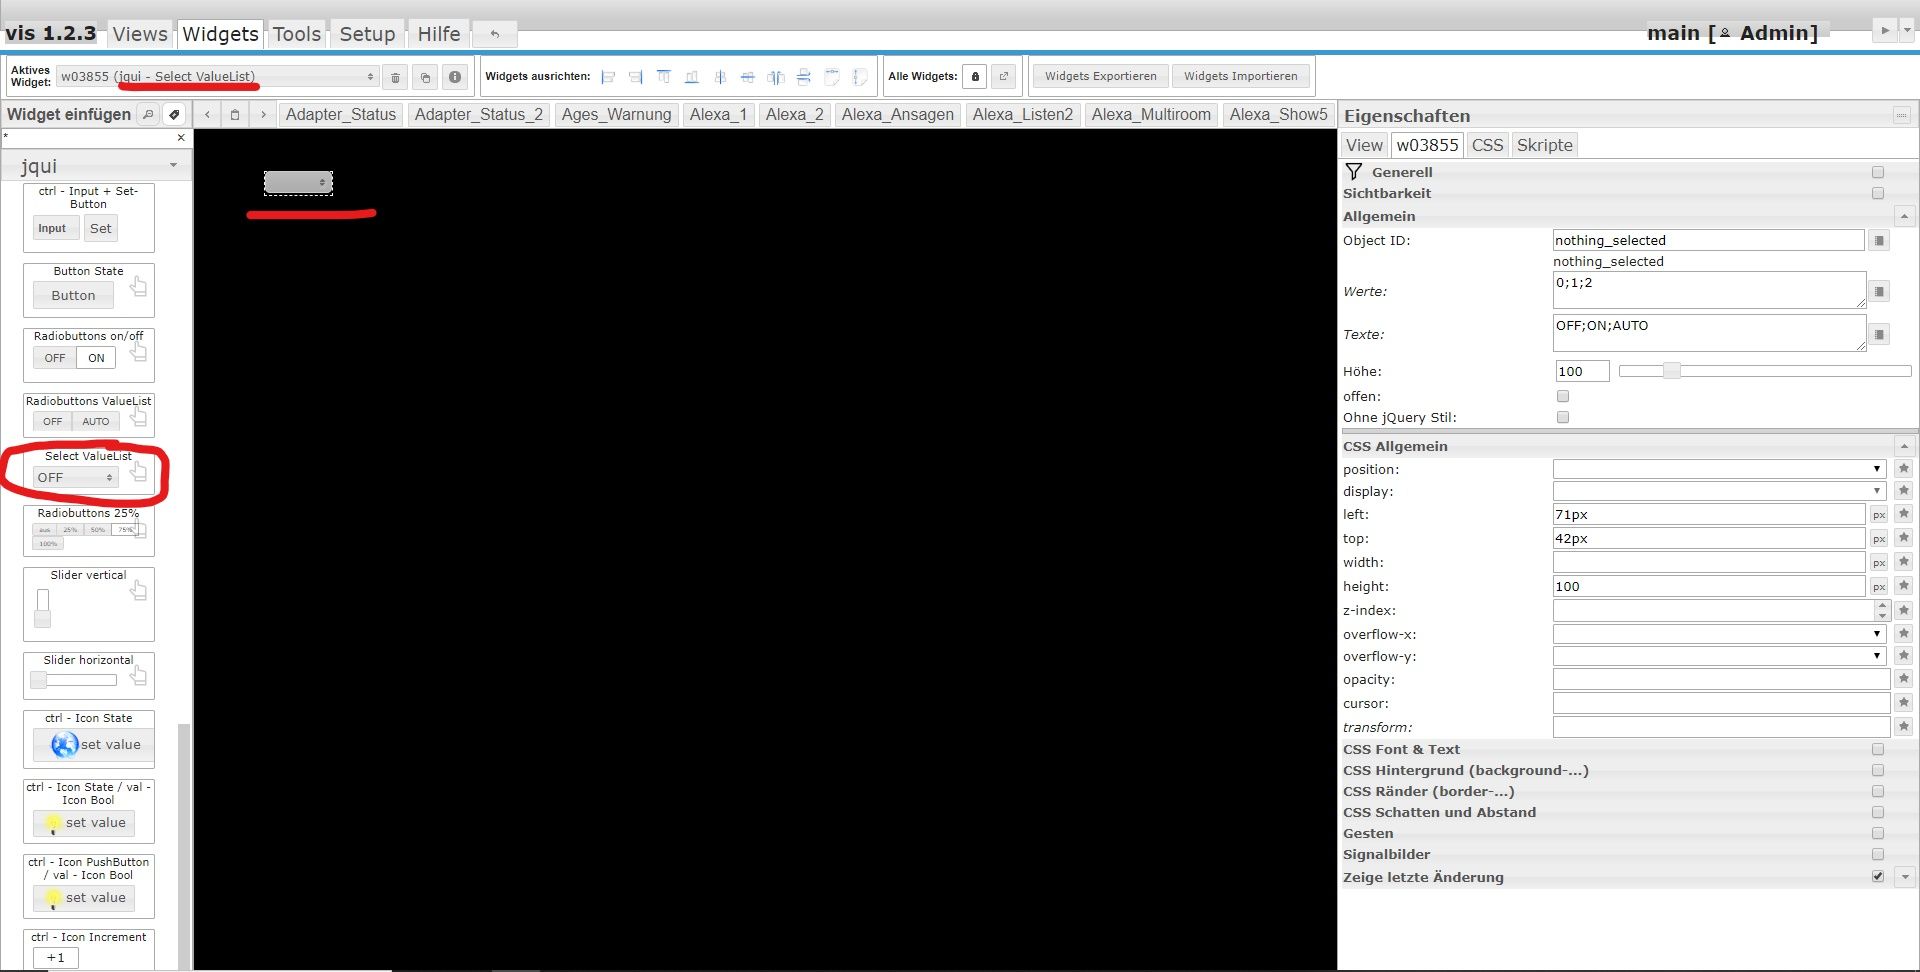Open the Aktives Widget selection dropdown
This screenshot has width=1920, height=972.
tap(217, 77)
